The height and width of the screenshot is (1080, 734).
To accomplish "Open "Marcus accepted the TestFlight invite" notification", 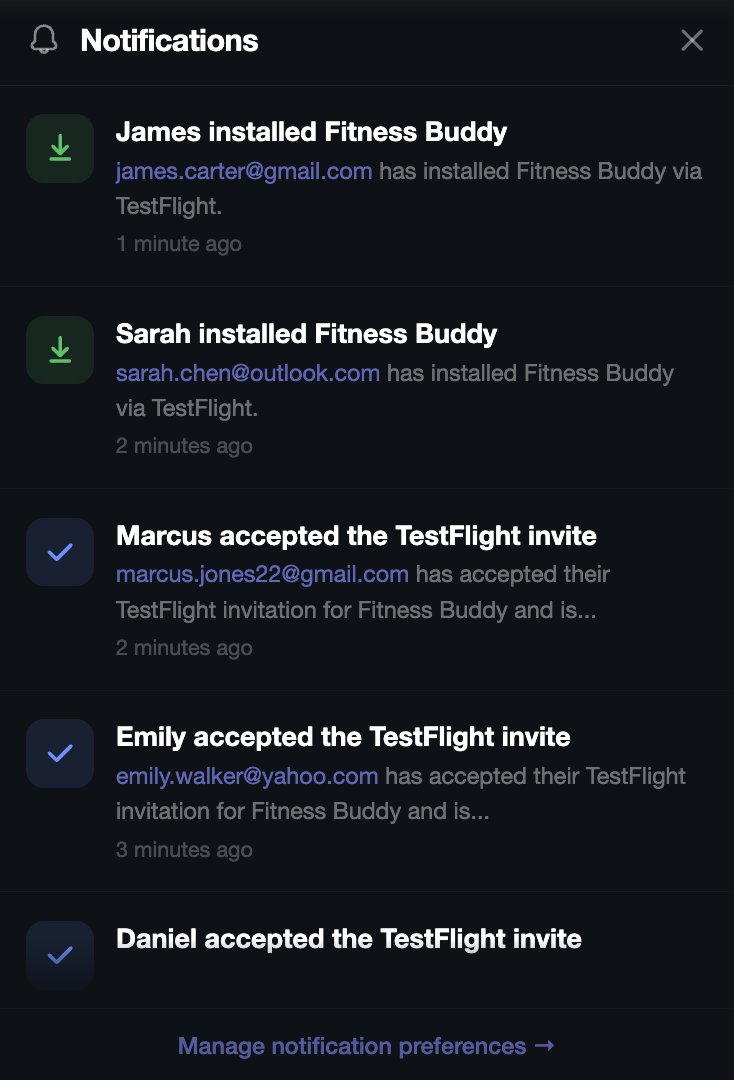I will 356,536.
